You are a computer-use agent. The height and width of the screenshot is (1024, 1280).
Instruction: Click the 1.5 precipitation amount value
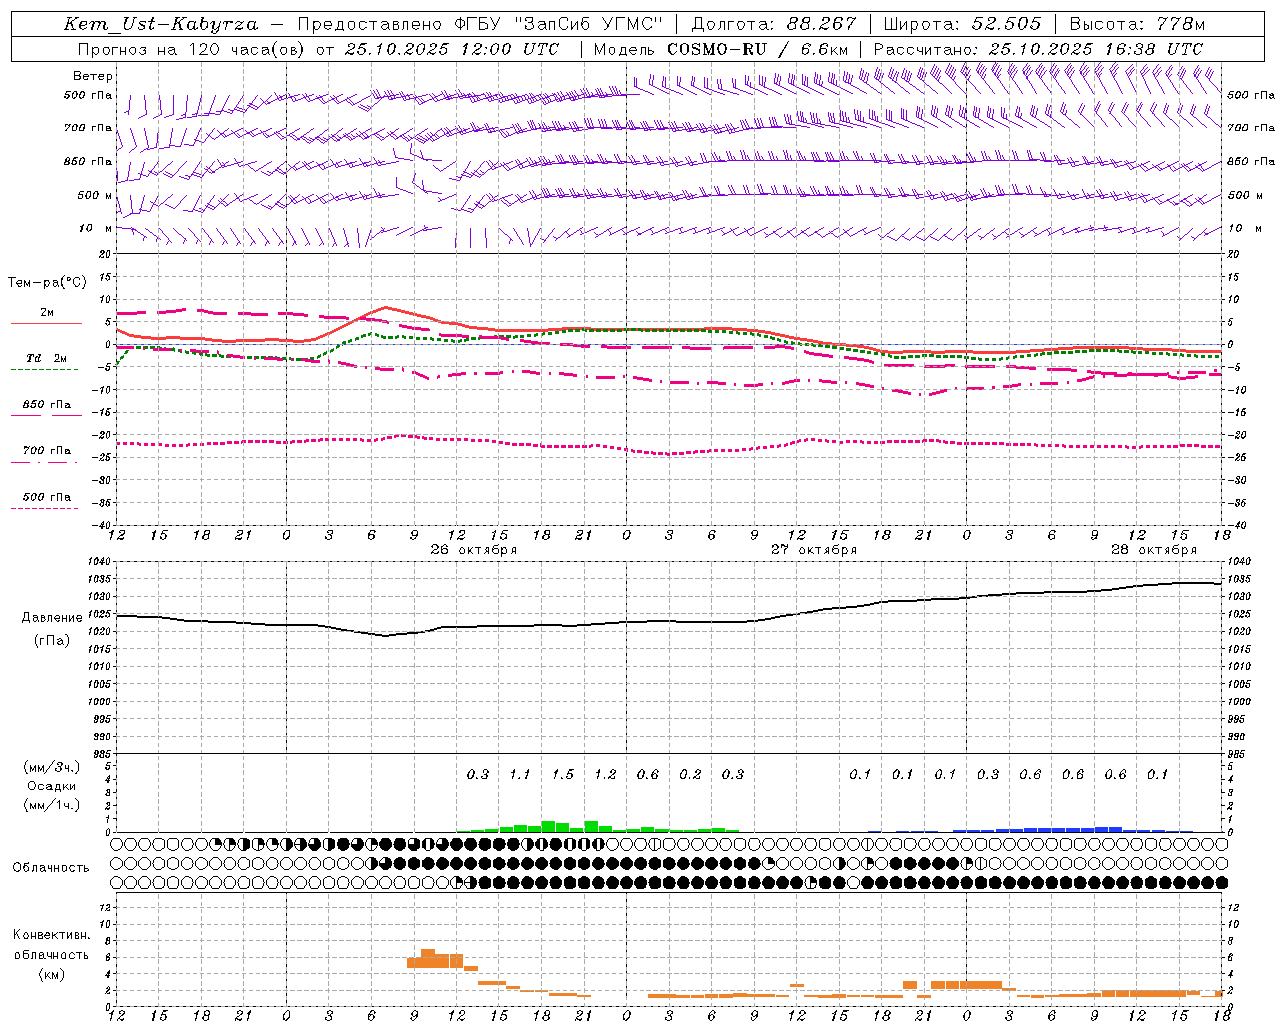pyautogui.click(x=563, y=775)
